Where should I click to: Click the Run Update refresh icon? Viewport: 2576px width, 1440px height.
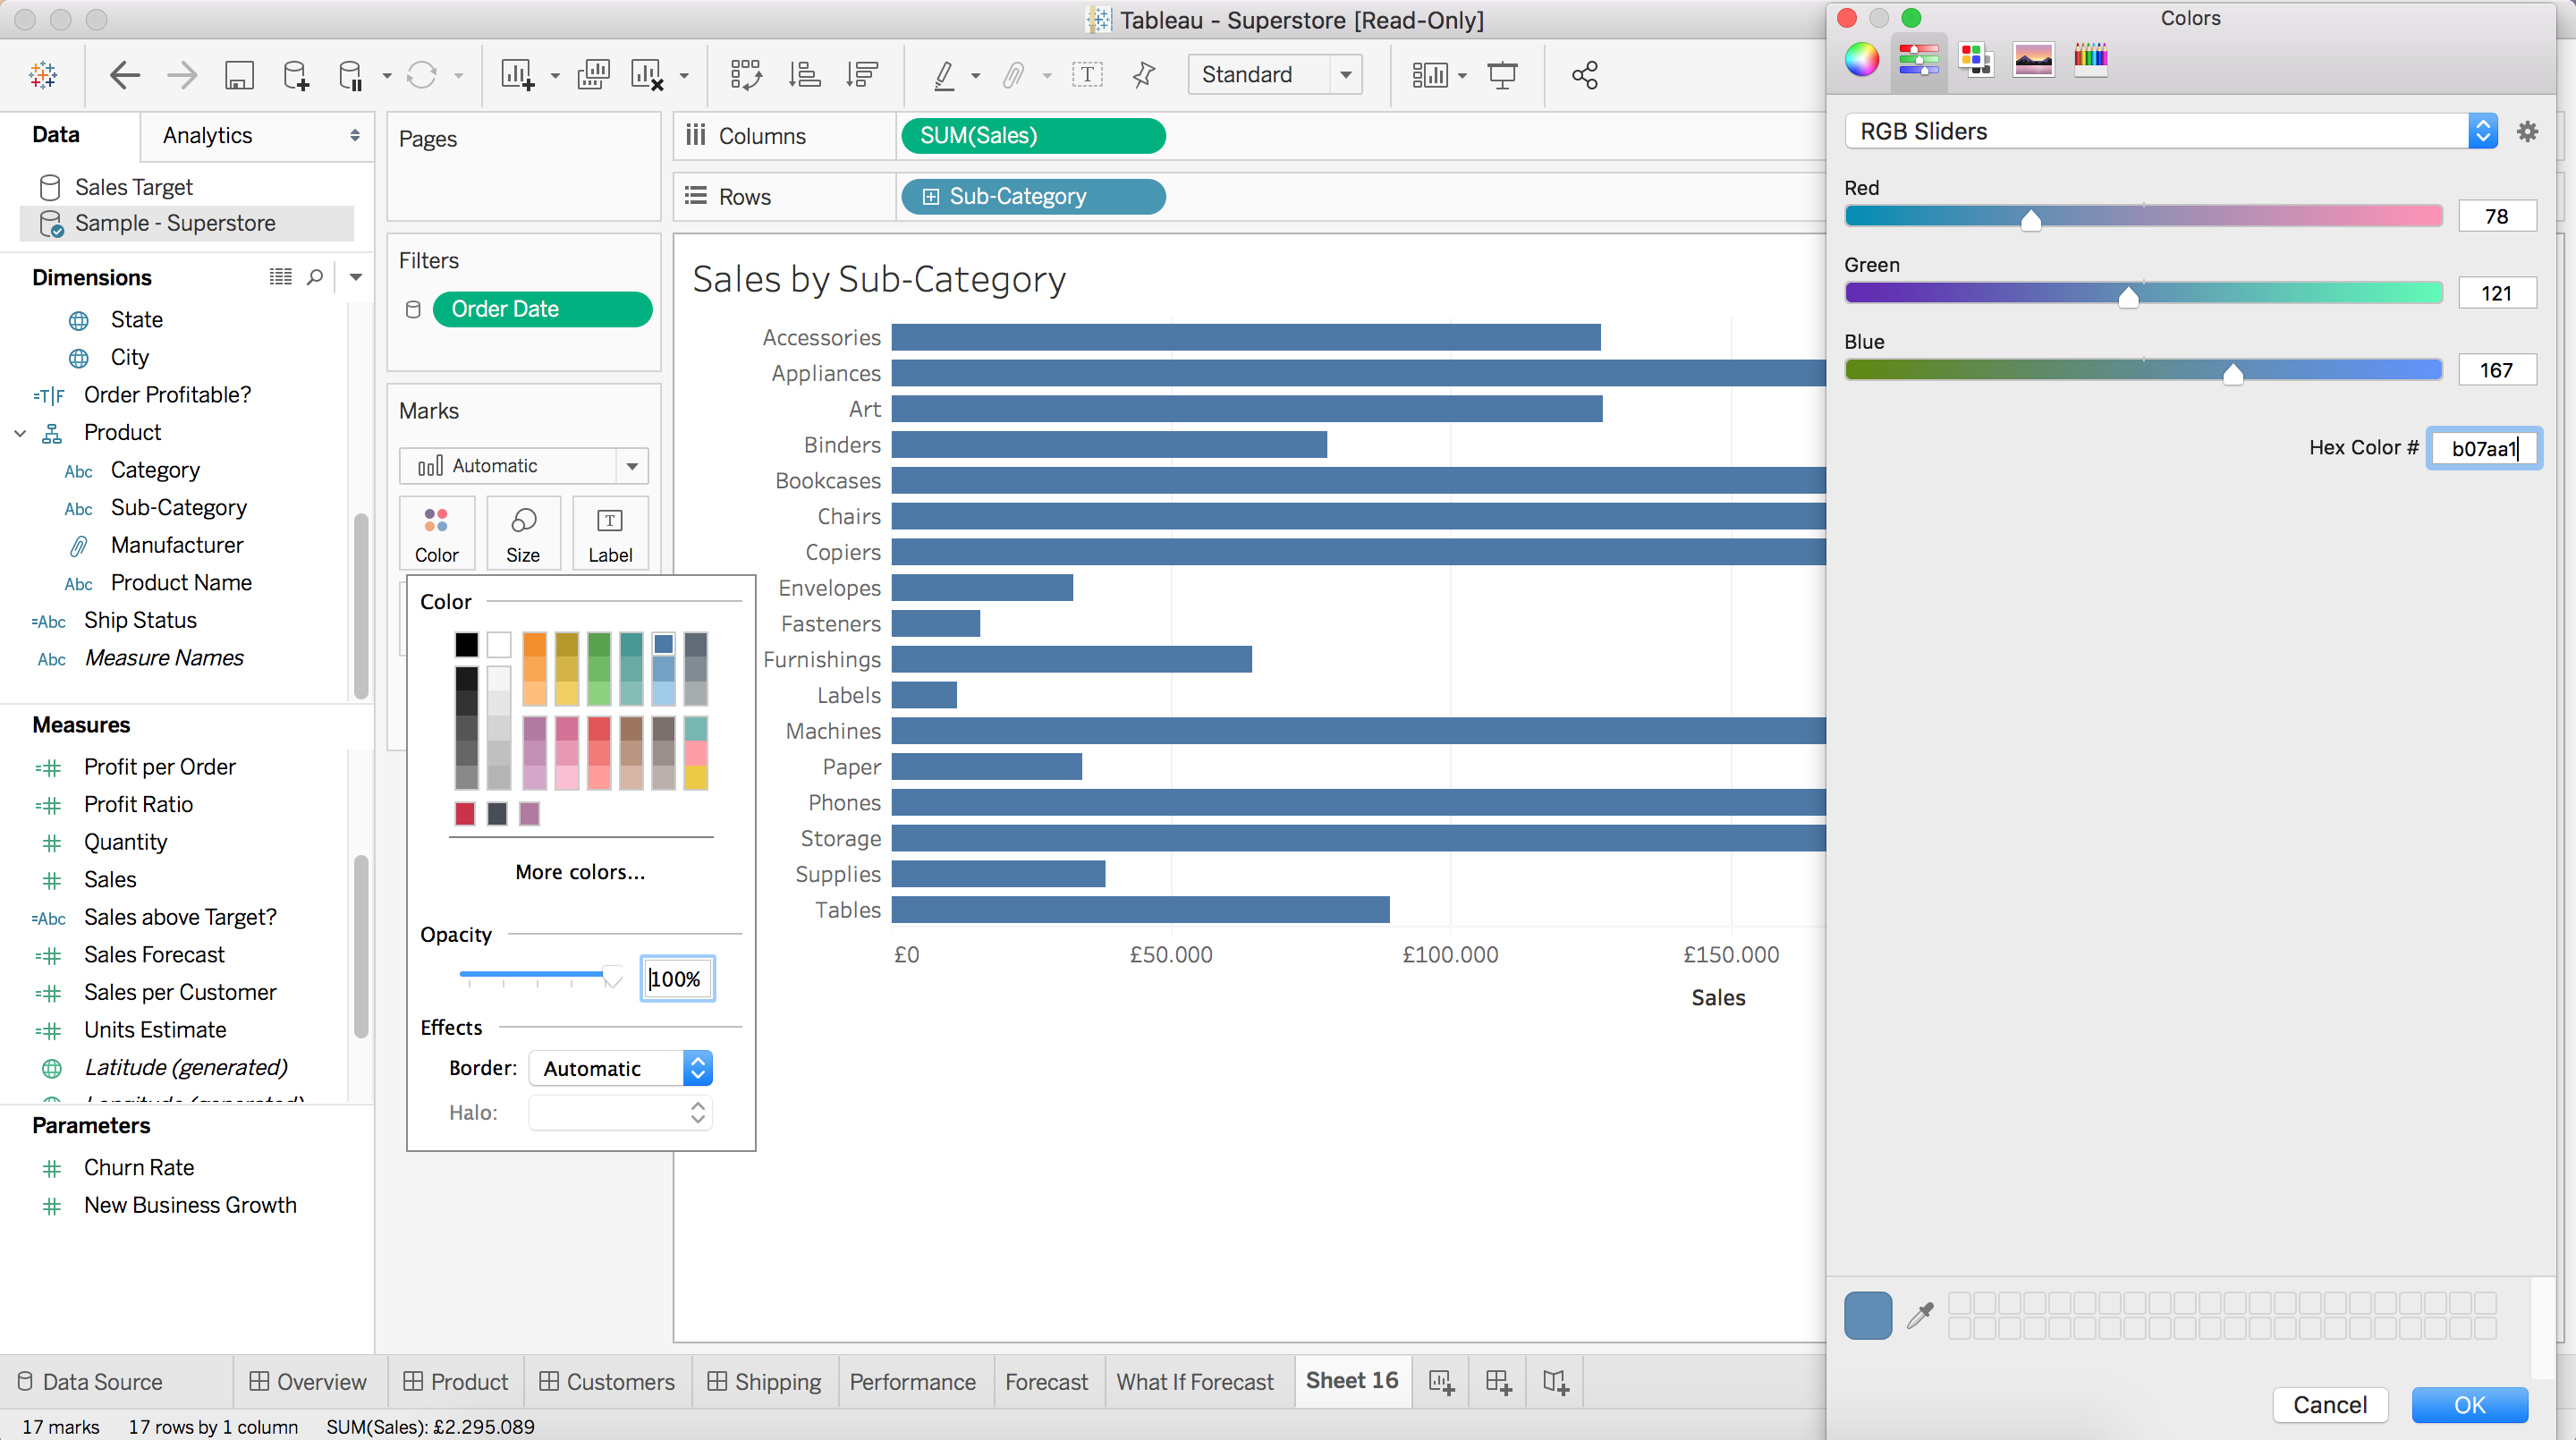[422, 75]
